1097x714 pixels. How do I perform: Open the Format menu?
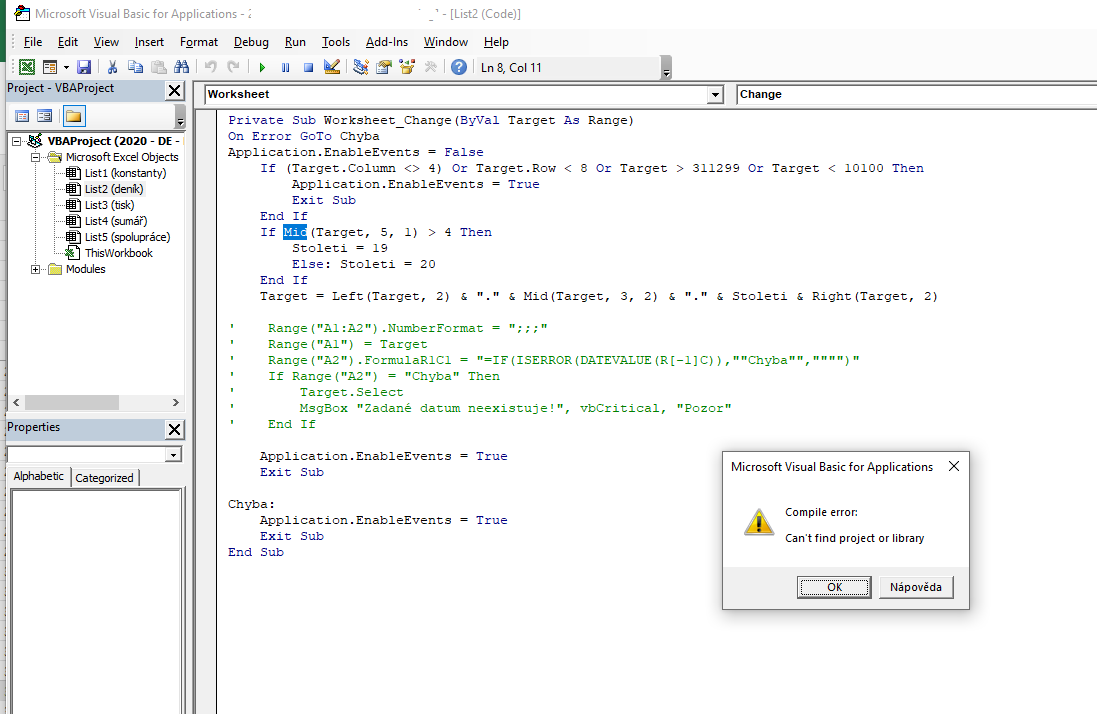tap(199, 42)
